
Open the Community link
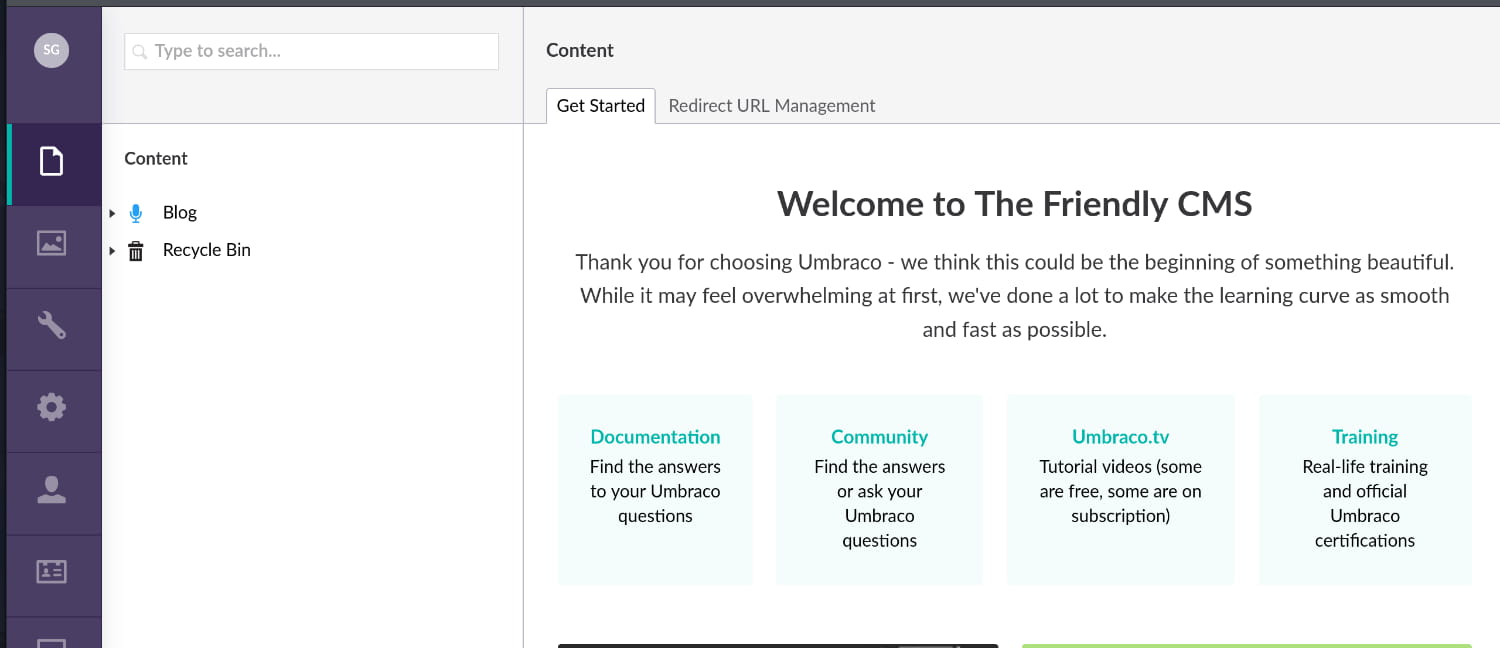879,437
